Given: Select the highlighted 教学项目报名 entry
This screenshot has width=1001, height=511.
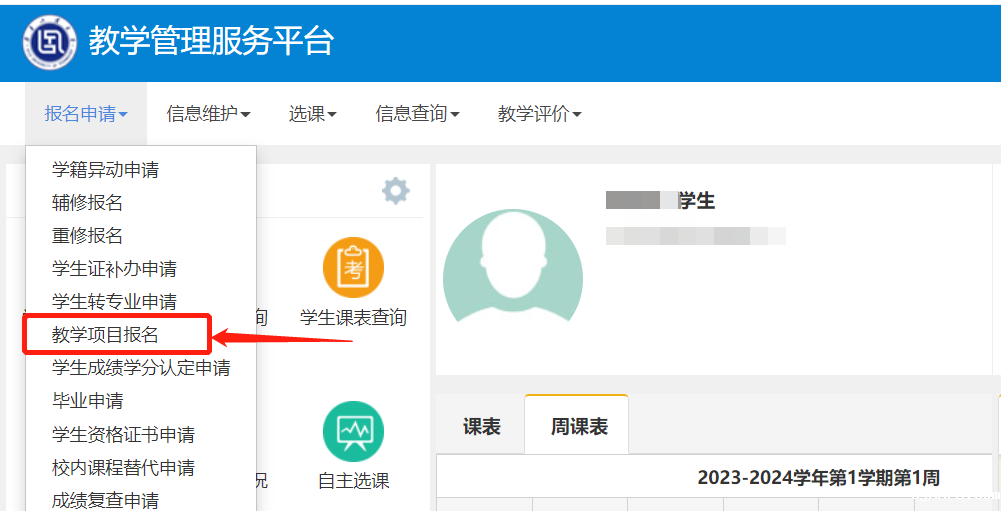Looking at the screenshot, I should point(105,335).
